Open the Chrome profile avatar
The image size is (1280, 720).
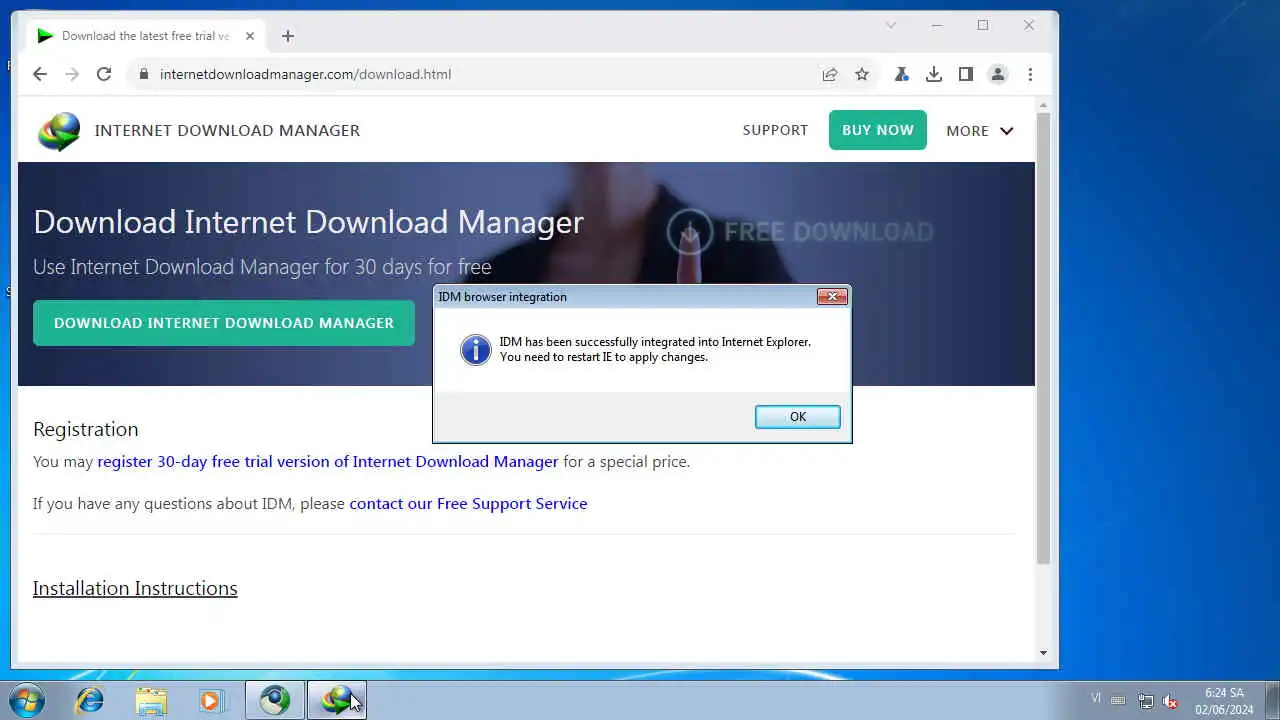pyautogui.click(x=998, y=74)
